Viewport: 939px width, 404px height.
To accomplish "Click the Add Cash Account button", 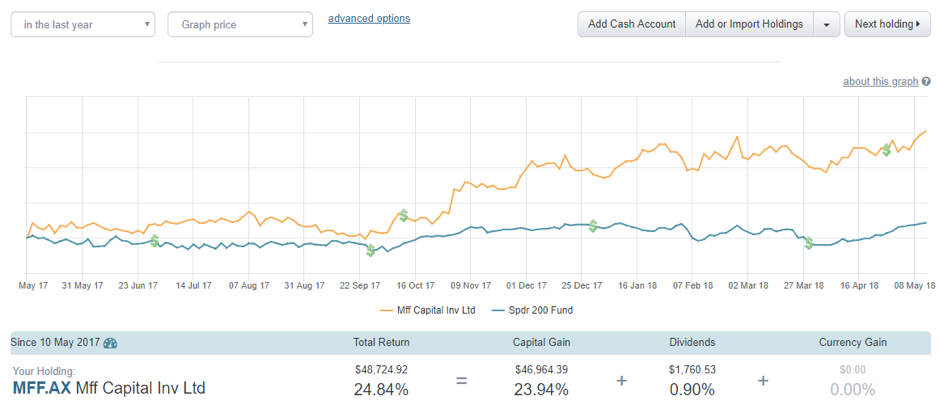I will 632,24.
